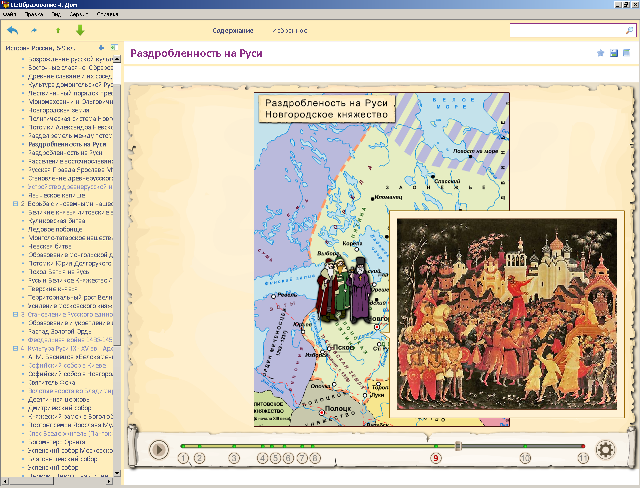Open Софийский собор в Киеве tree item
The height and width of the screenshot is (488, 640).
67,366
